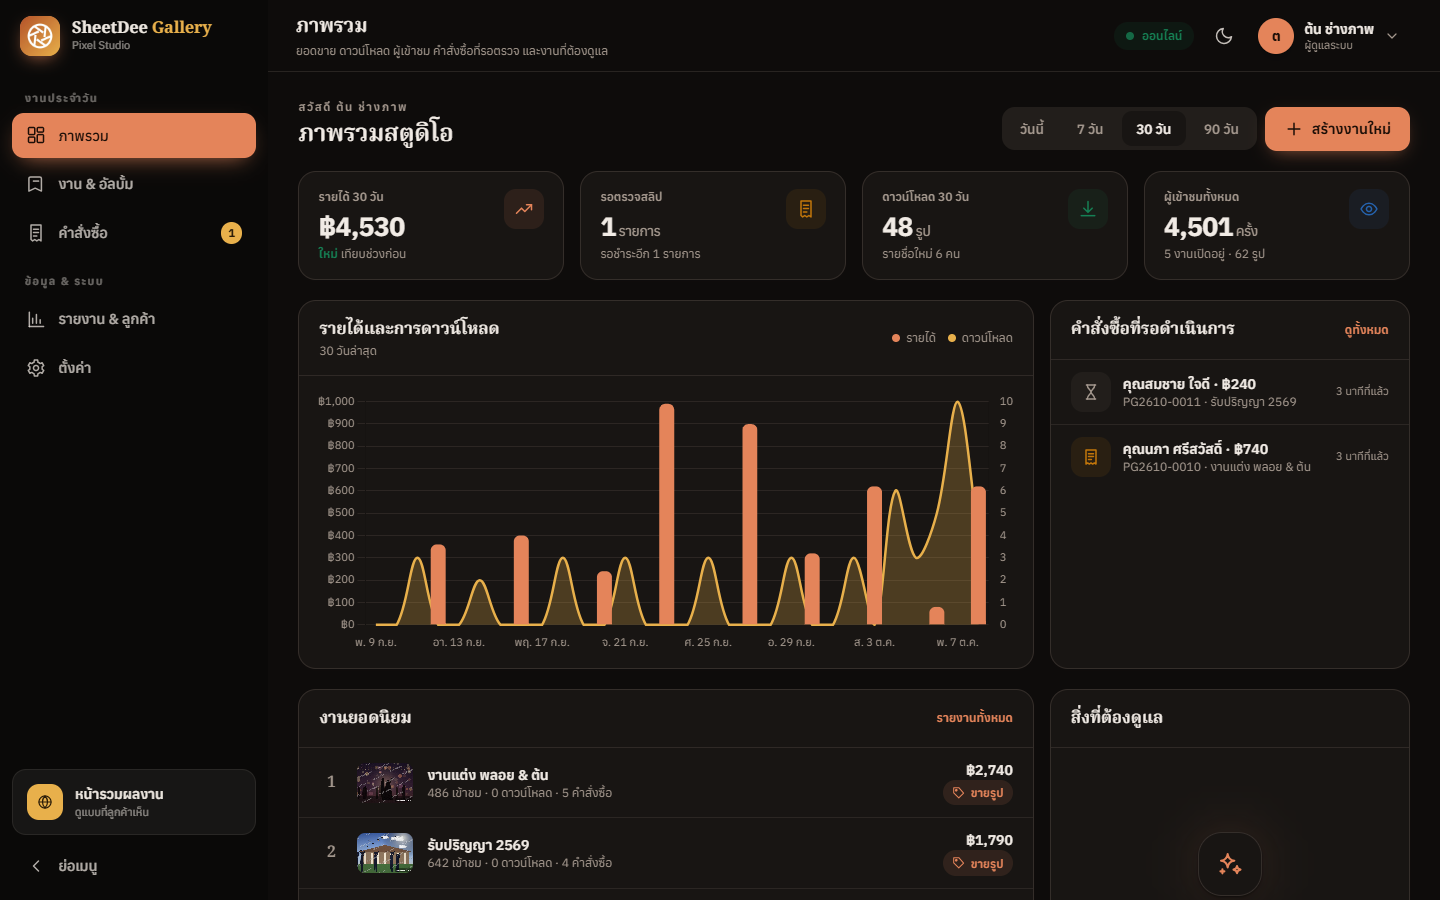Click the สร้างงานใหม่ button
The image size is (1440, 900).
point(1337,129)
